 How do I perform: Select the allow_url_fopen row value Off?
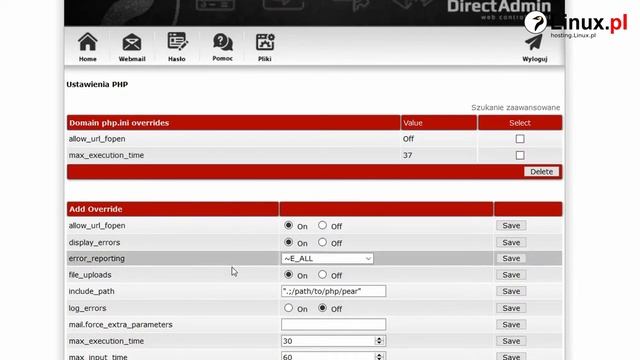(x=408, y=139)
